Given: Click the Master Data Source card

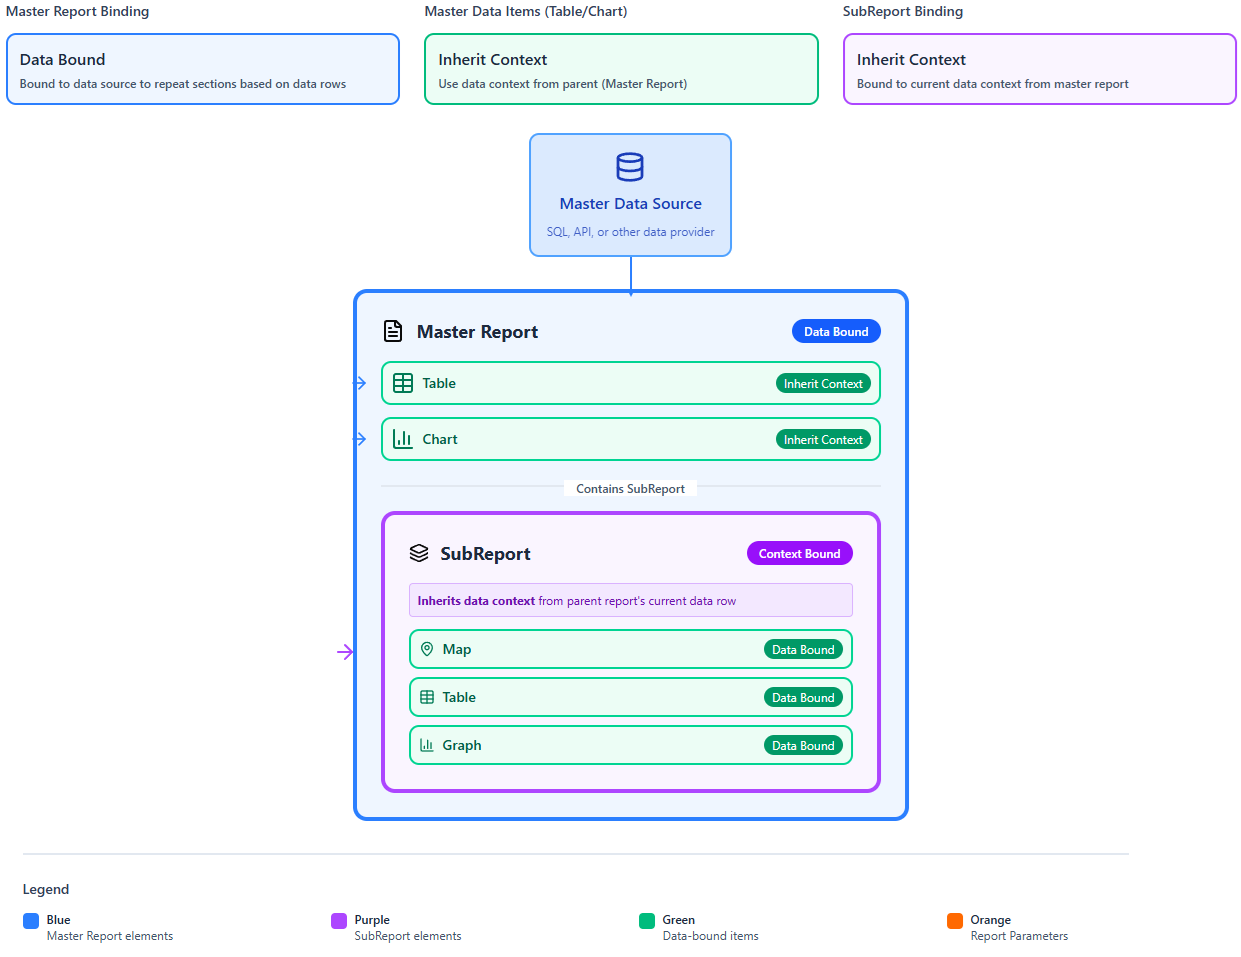Looking at the screenshot, I should pos(630,195).
